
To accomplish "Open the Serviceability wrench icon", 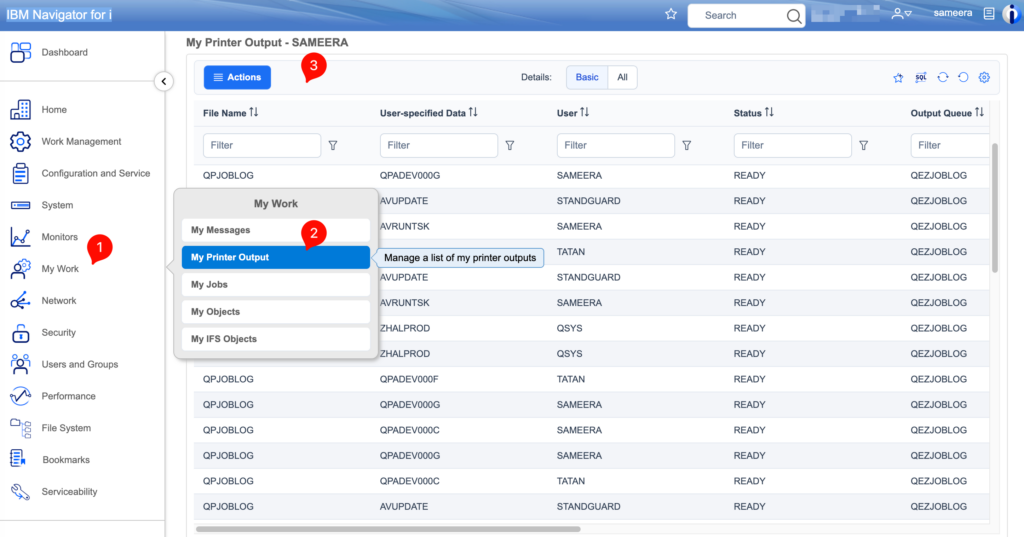I will click(x=20, y=491).
